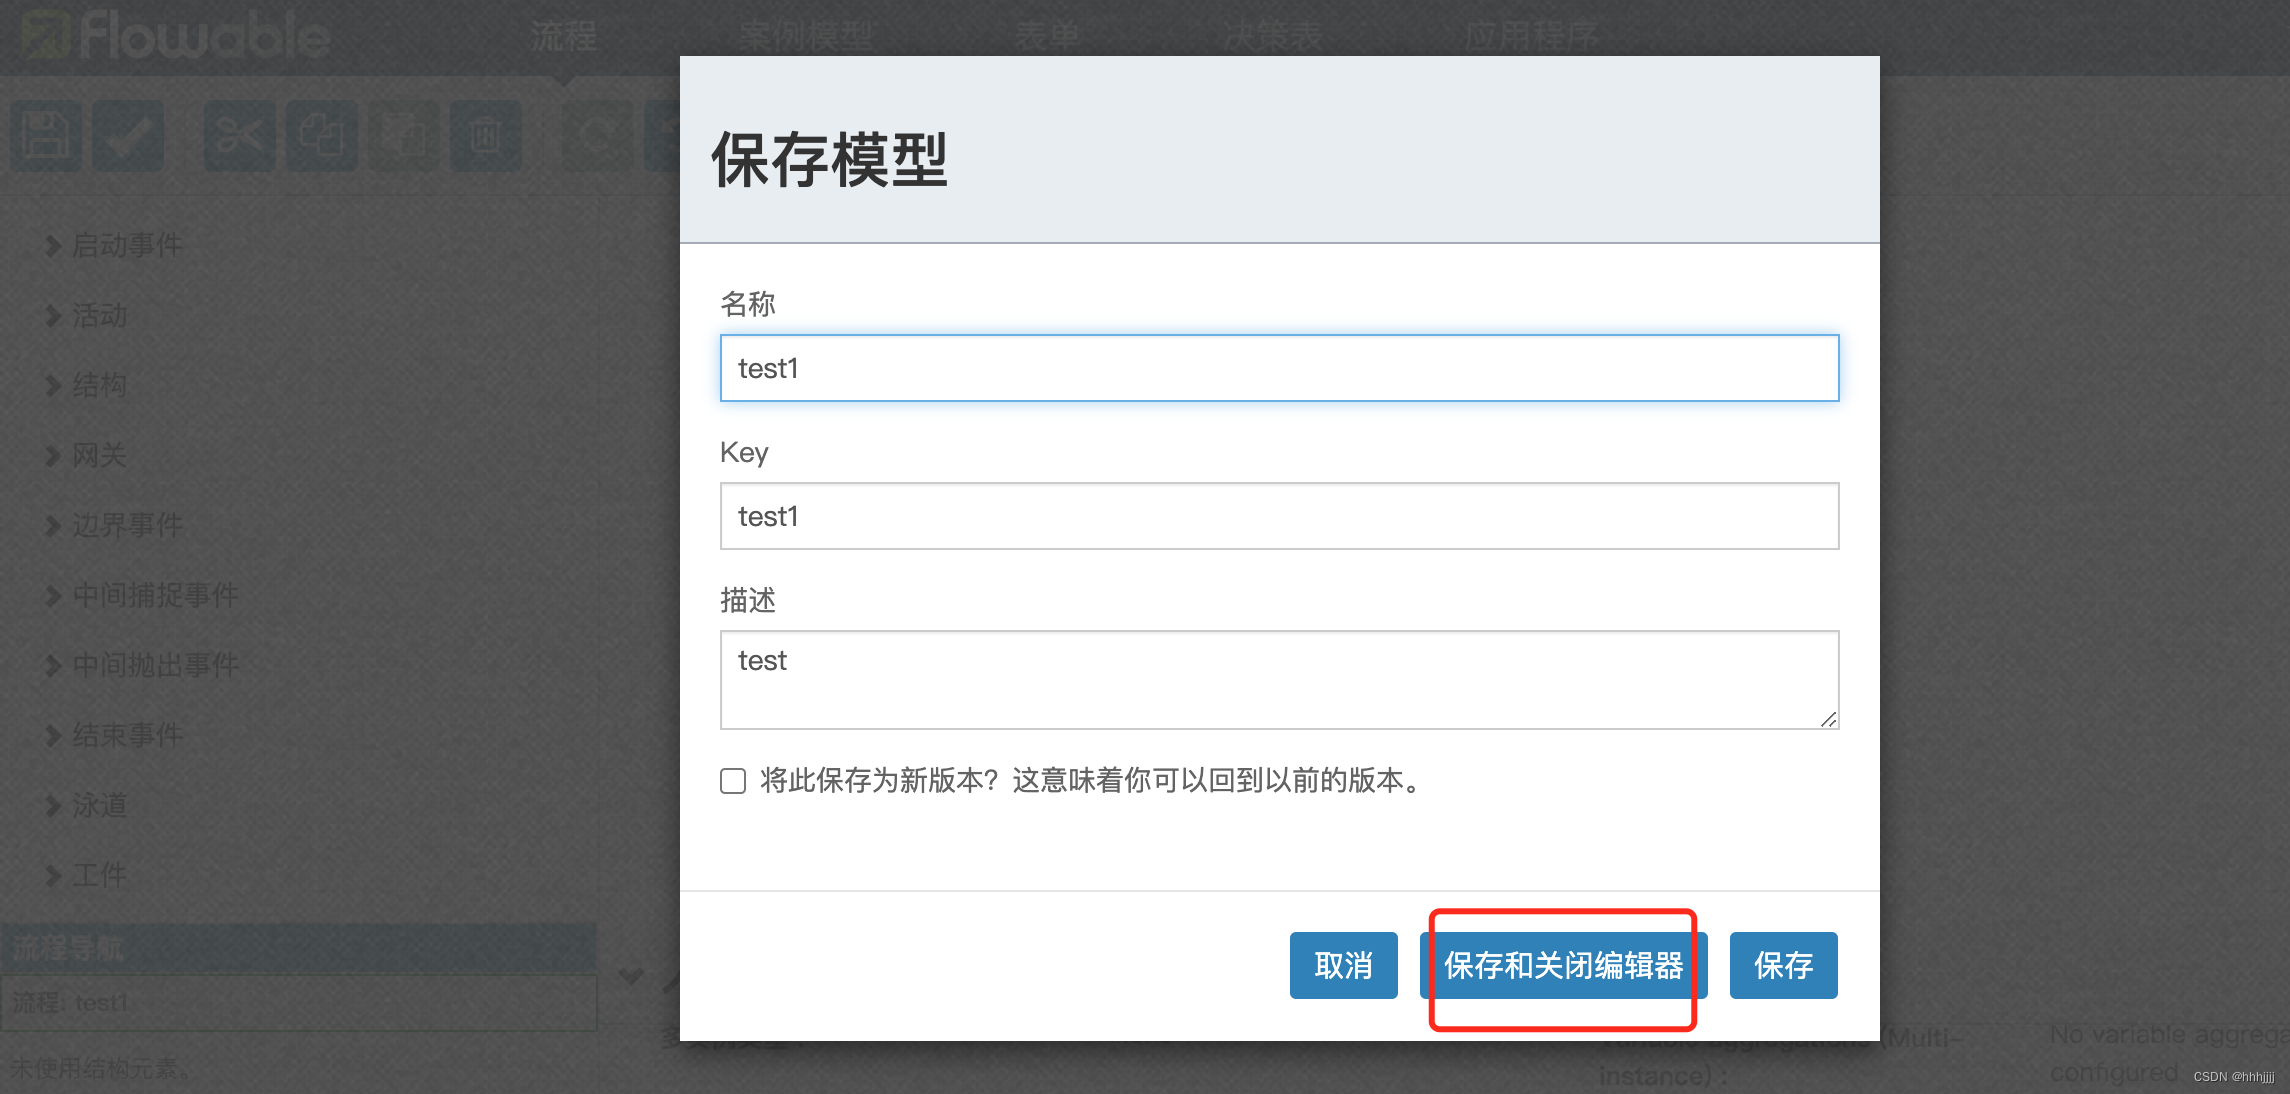Click the 将此保存为新版本 checkbox label text
Viewport: 2290px width, 1094px height.
click(1091, 780)
